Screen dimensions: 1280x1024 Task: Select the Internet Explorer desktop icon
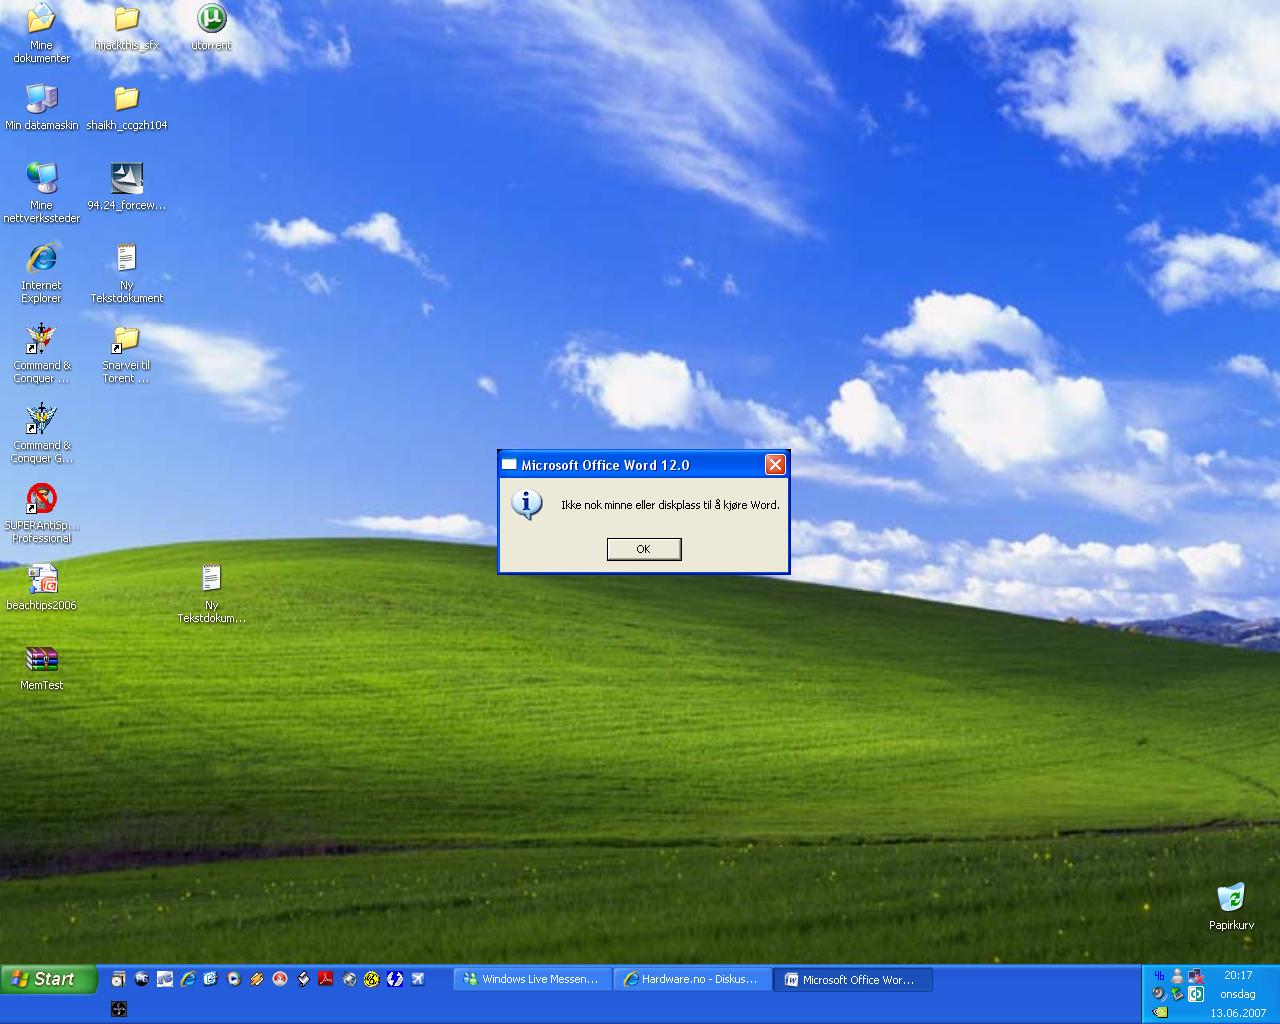(x=41, y=273)
